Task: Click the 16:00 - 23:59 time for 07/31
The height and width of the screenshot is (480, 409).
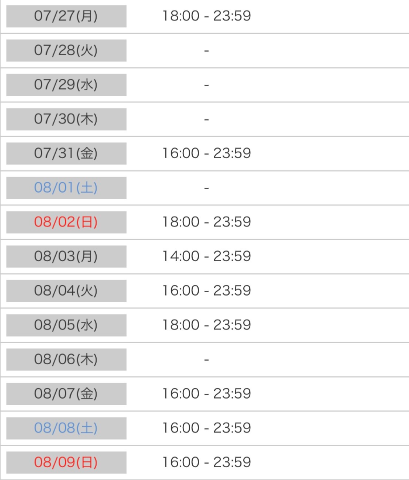Action: pyautogui.click(x=206, y=153)
